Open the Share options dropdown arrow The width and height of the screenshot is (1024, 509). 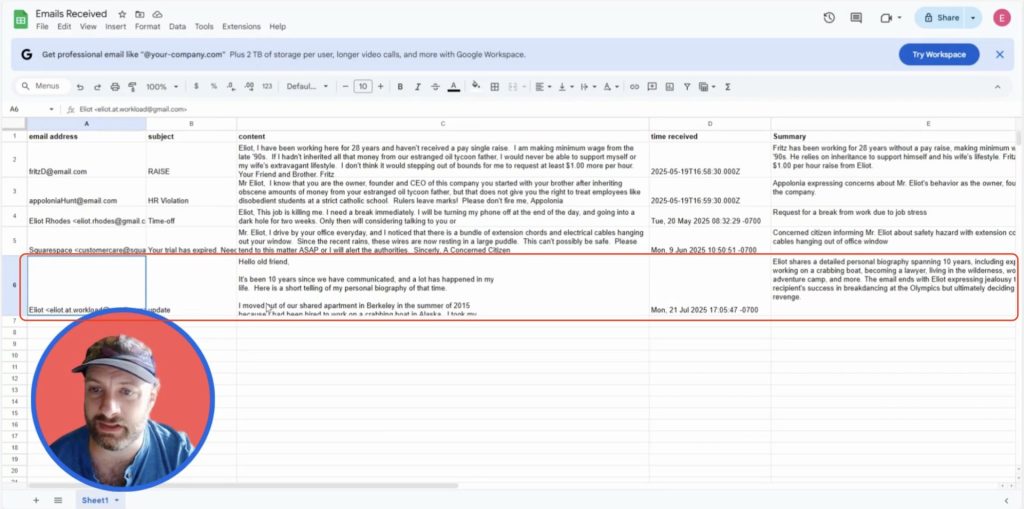coord(973,18)
